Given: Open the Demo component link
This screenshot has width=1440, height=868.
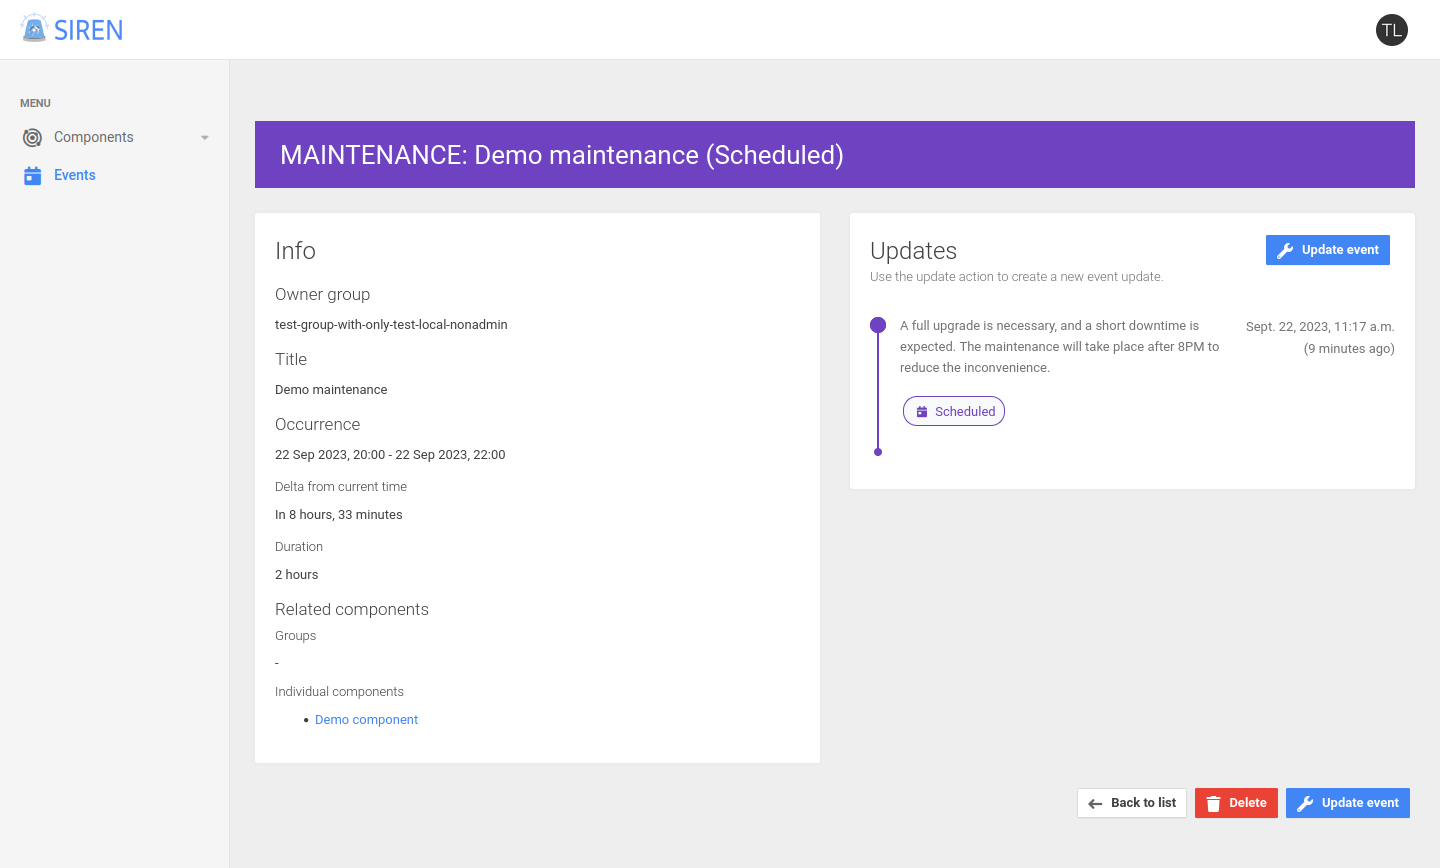Looking at the screenshot, I should (x=366, y=720).
